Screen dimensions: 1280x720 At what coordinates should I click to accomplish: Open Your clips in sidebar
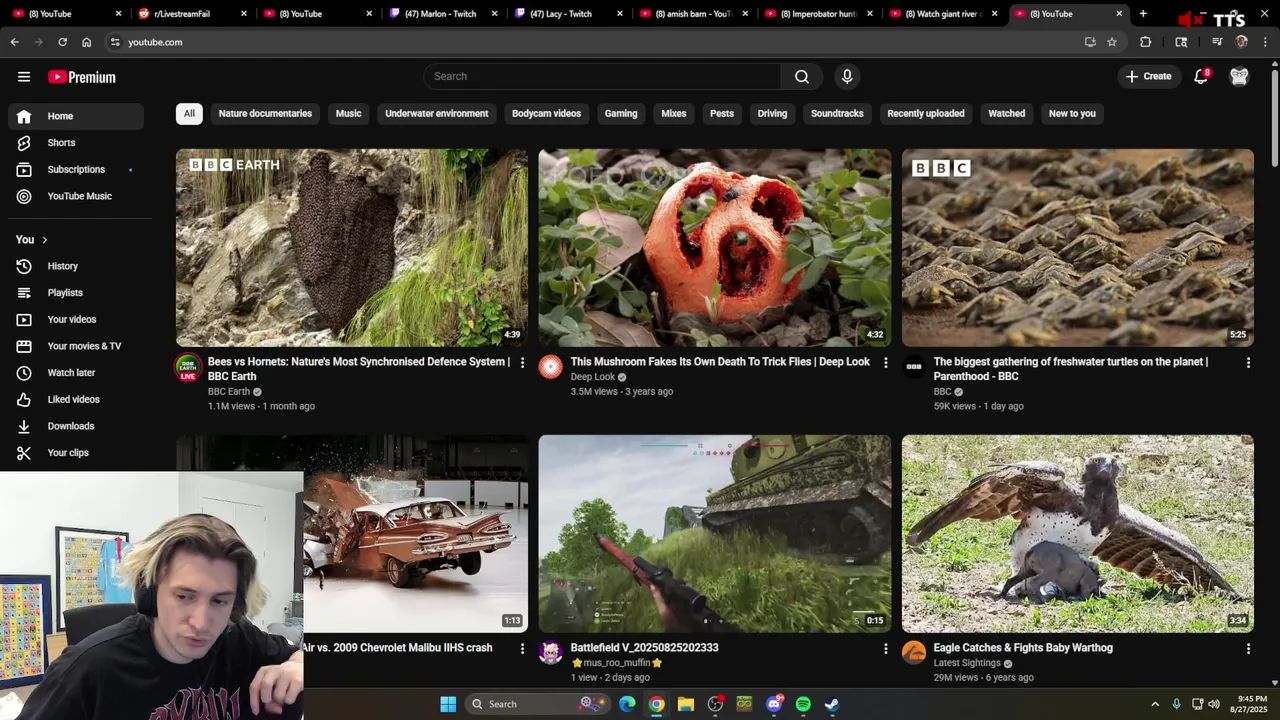pos(76,453)
